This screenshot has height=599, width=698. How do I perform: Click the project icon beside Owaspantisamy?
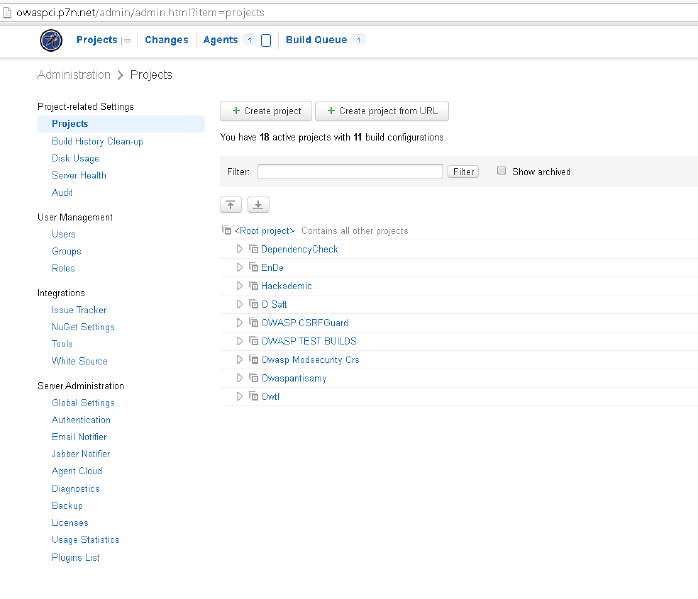pos(254,379)
